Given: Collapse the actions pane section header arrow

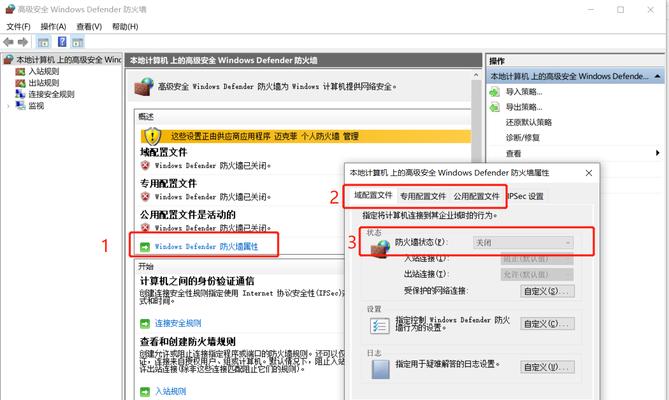Looking at the screenshot, I should point(657,76).
